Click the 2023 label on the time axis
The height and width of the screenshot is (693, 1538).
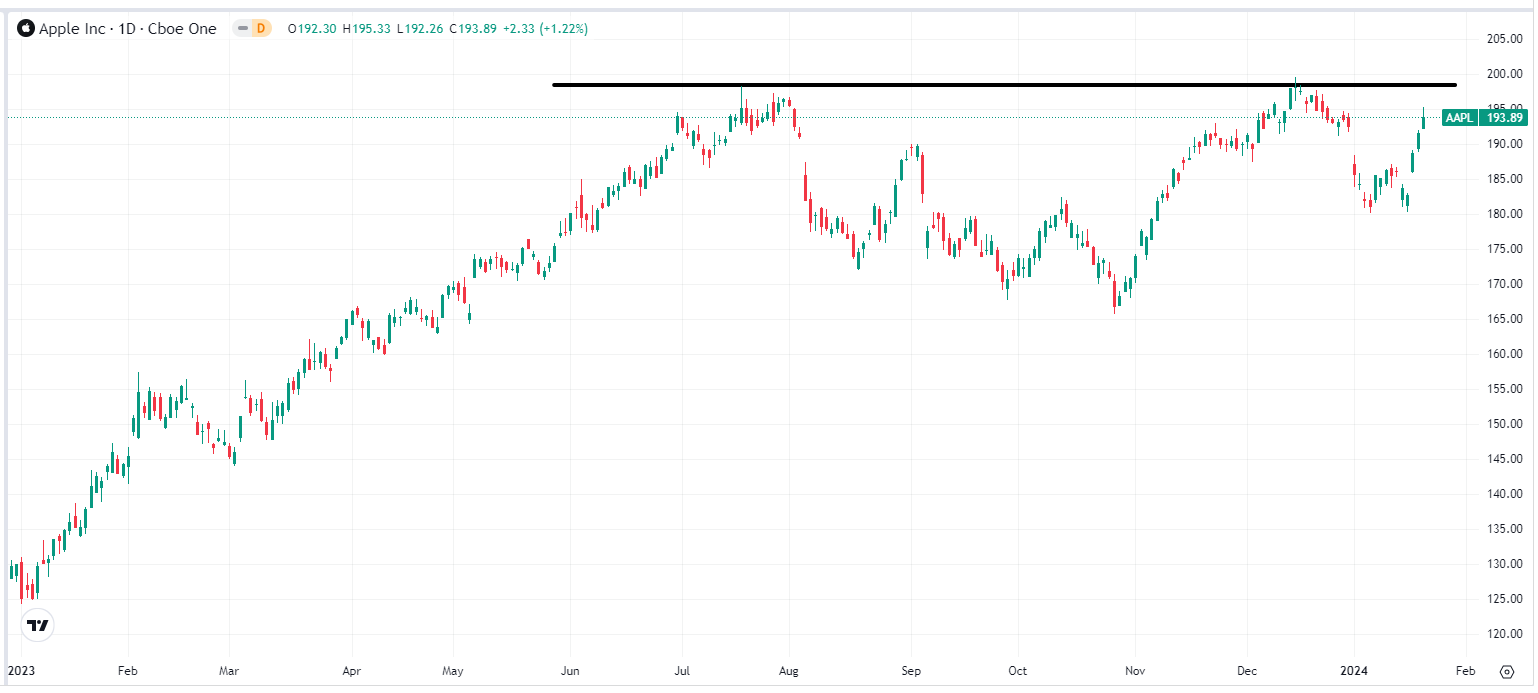click(19, 671)
